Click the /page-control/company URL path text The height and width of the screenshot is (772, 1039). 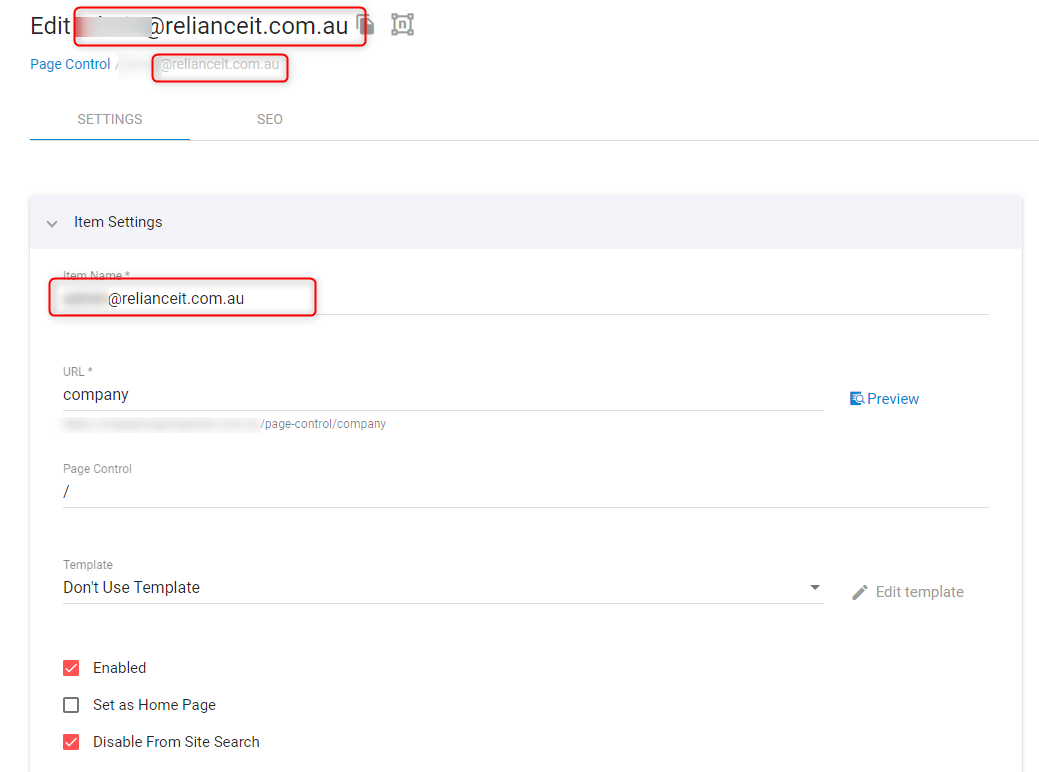(x=323, y=424)
